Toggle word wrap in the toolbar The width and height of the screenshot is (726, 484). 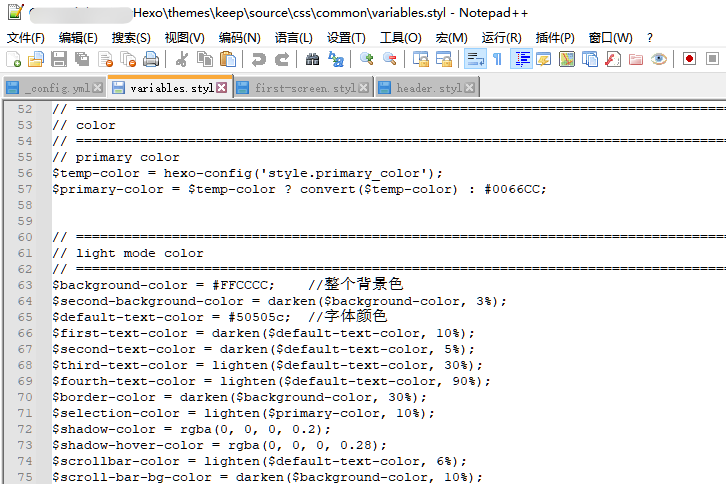point(475,59)
